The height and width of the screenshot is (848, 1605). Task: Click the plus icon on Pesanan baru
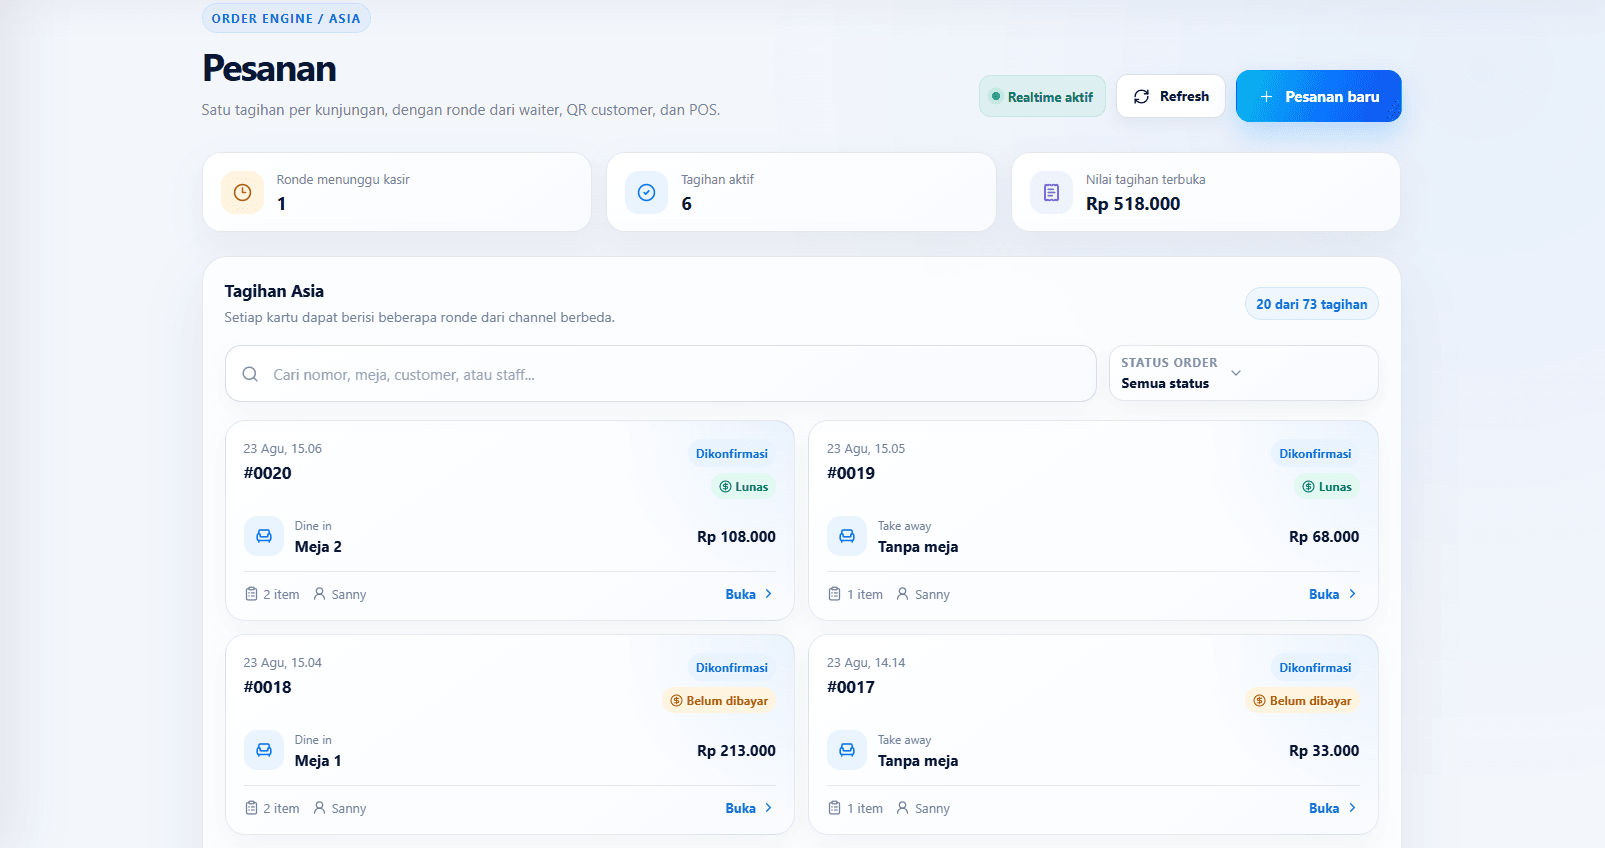pyautogui.click(x=1266, y=97)
